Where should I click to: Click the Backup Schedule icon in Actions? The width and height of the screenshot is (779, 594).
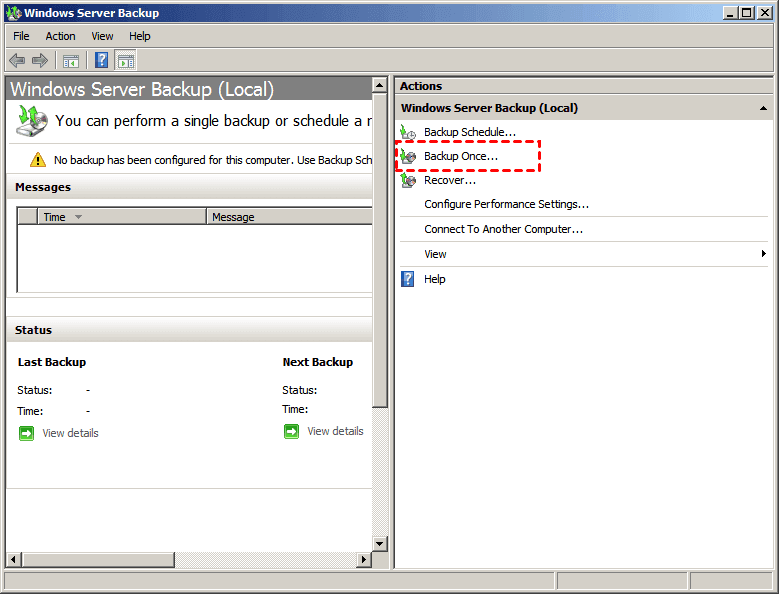[408, 132]
